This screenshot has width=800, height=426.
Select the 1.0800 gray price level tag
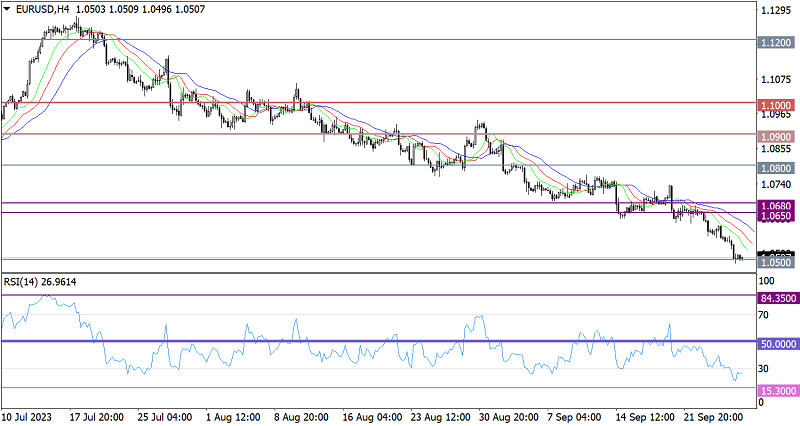[x=776, y=169]
